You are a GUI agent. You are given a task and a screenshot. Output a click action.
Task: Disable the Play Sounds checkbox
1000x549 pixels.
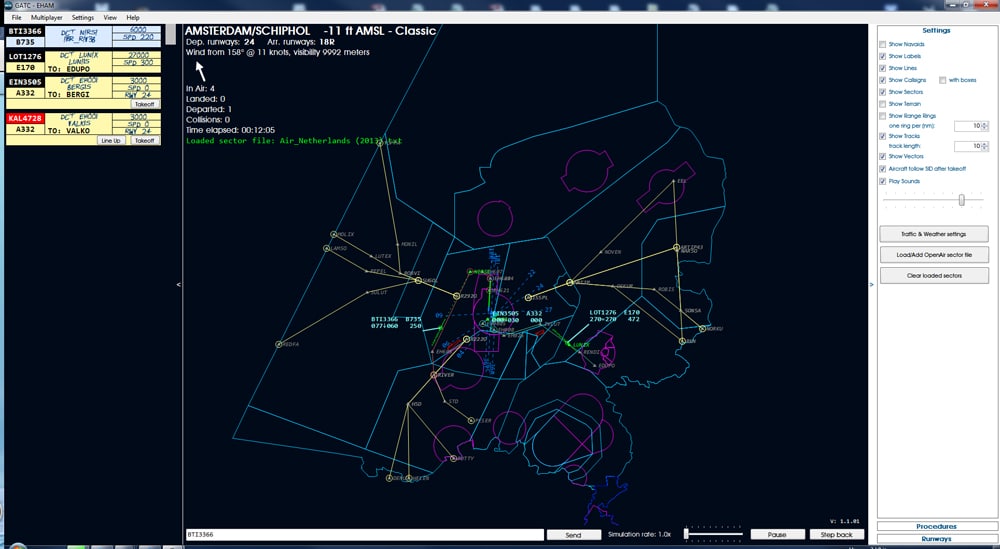pos(882,181)
